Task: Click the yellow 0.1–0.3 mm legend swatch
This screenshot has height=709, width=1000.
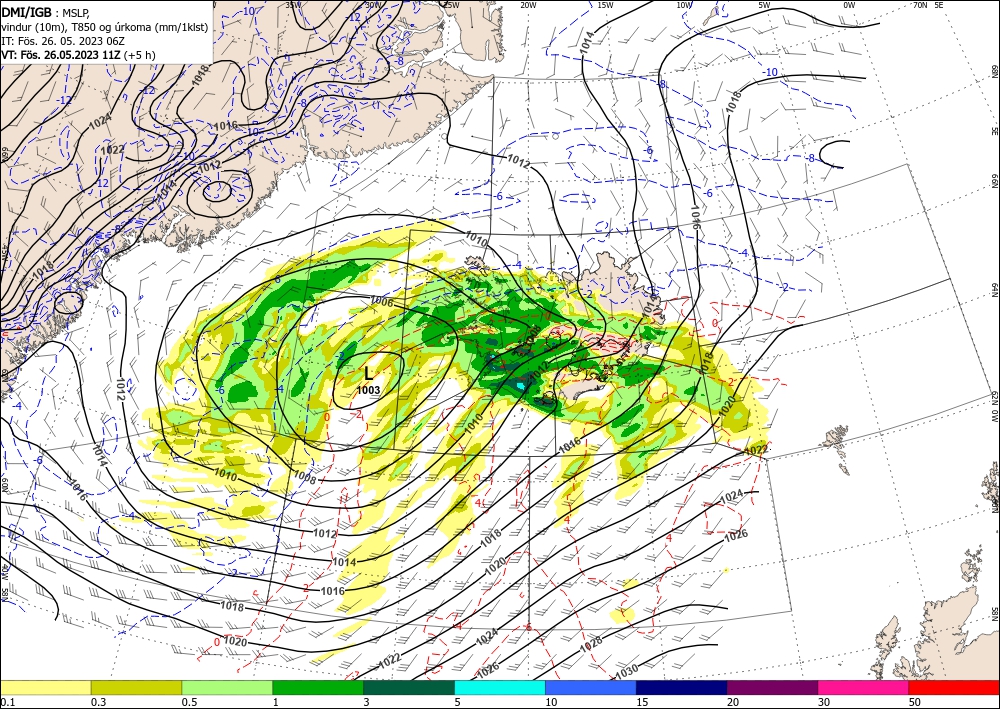Action: click(45, 687)
